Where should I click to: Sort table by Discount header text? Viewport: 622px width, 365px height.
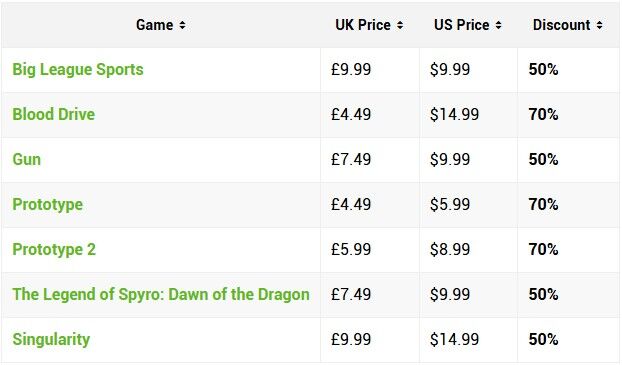click(x=562, y=25)
